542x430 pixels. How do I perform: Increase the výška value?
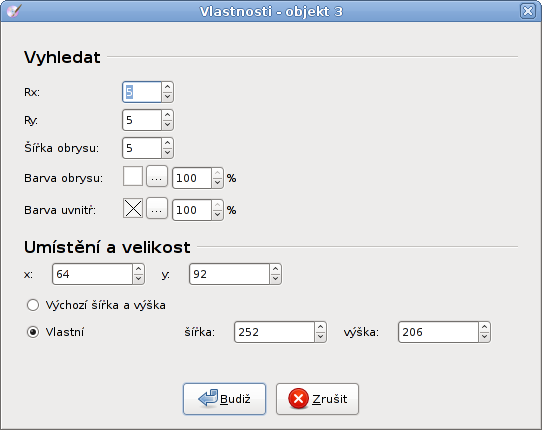pos(485,327)
